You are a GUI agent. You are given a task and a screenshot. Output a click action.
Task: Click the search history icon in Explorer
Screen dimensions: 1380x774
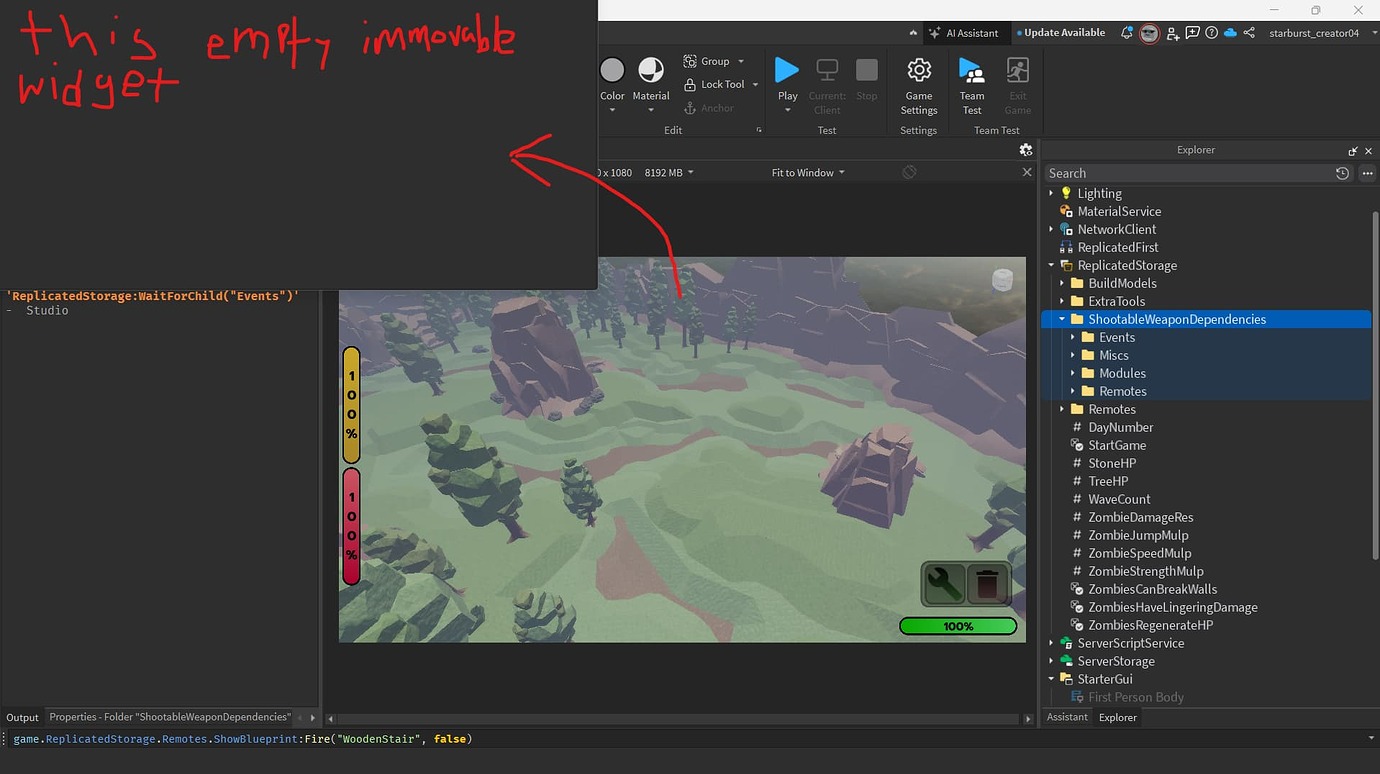(1343, 172)
